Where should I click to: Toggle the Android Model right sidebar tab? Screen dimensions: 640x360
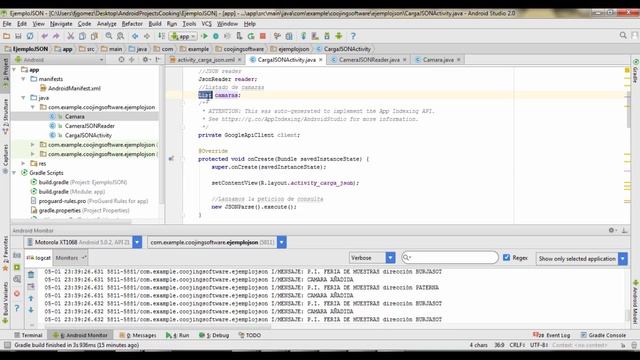click(636, 302)
